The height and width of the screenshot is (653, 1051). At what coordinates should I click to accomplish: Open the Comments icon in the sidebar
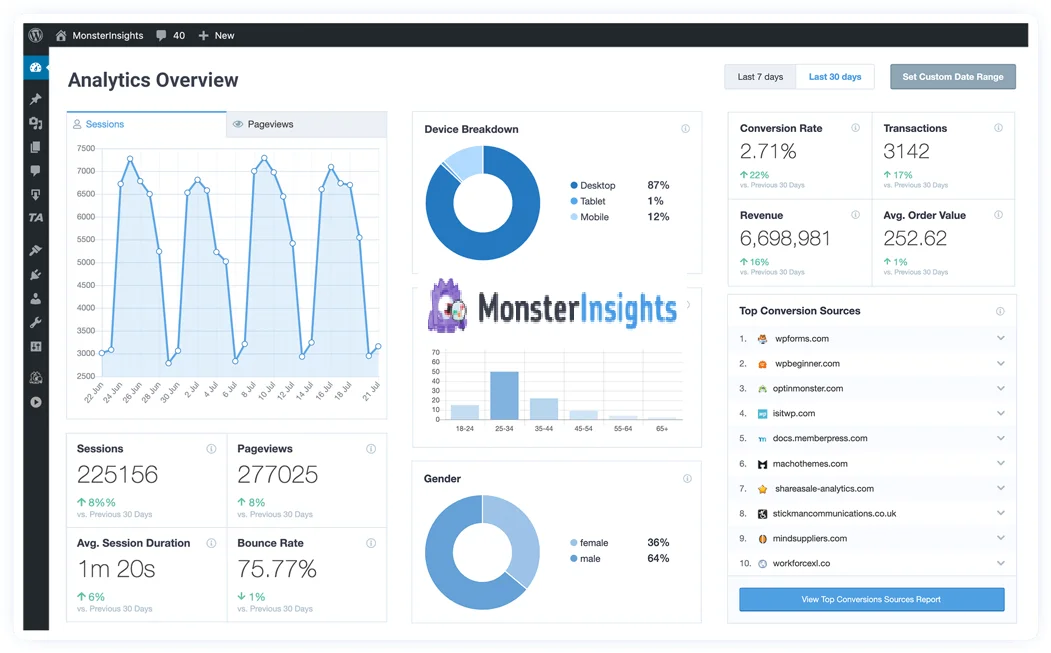(x=35, y=171)
